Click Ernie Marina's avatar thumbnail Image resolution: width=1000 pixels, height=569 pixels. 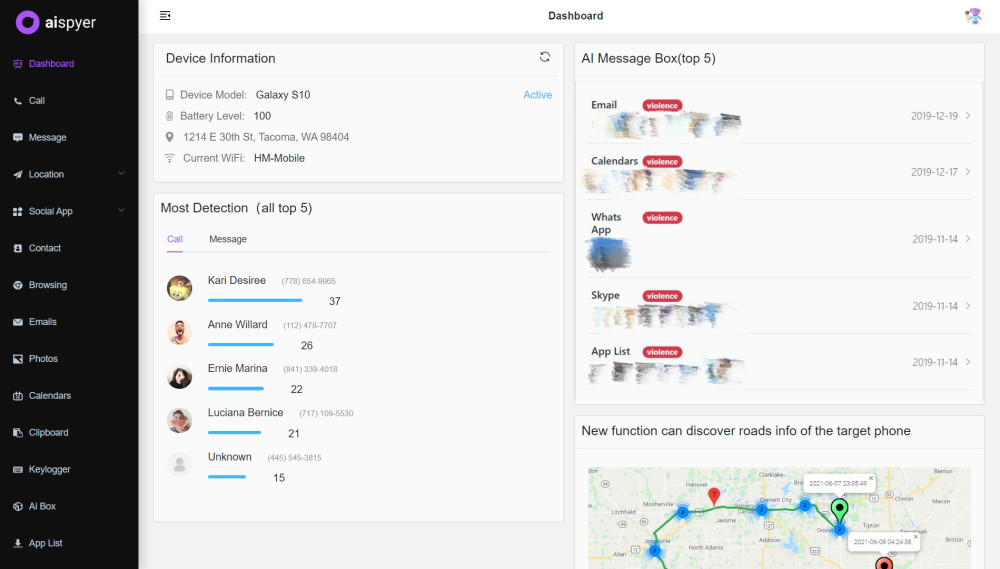(x=180, y=376)
